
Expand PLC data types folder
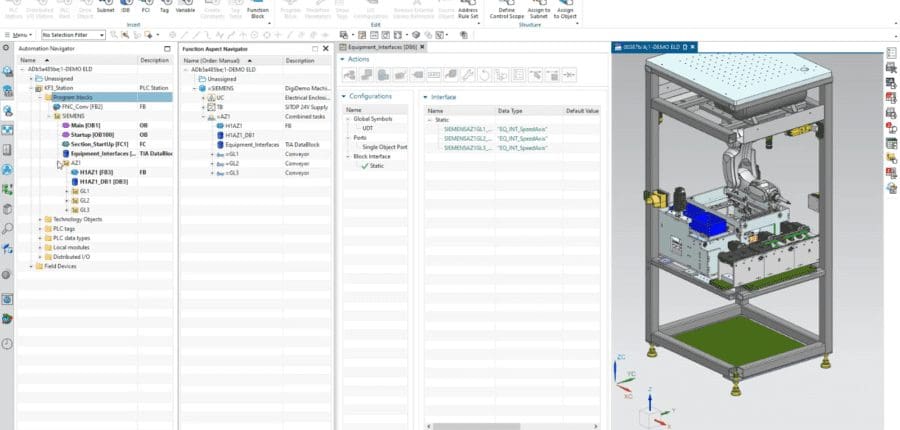[40, 238]
